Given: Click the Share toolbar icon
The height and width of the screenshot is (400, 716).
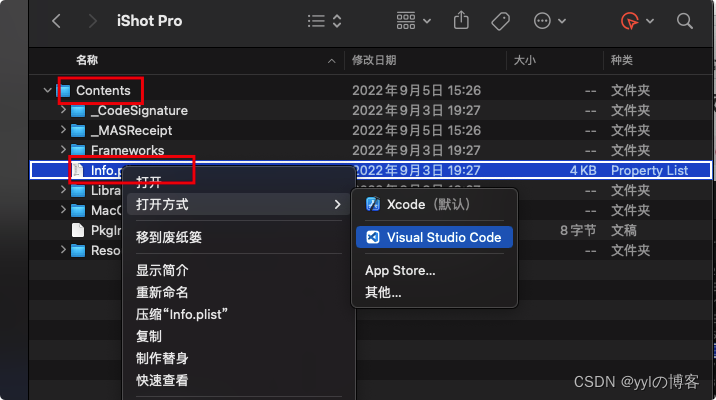Looking at the screenshot, I should (x=461, y=21).
